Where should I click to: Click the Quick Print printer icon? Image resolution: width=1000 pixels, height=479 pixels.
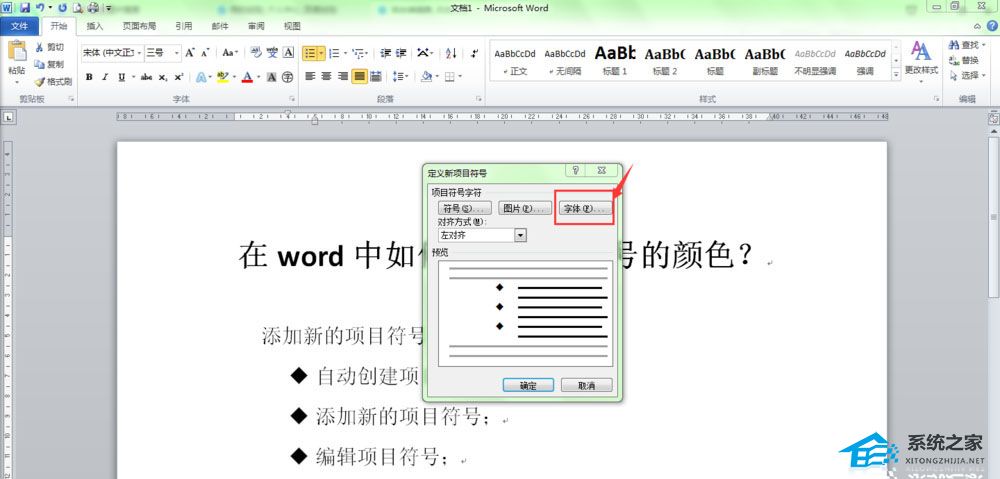93,8
